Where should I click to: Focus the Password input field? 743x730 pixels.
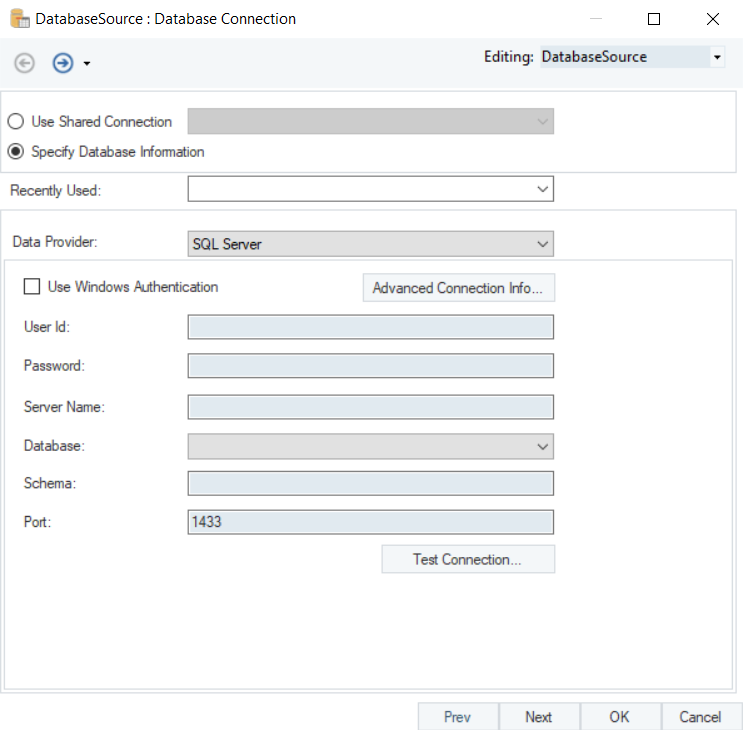[370, 366]
